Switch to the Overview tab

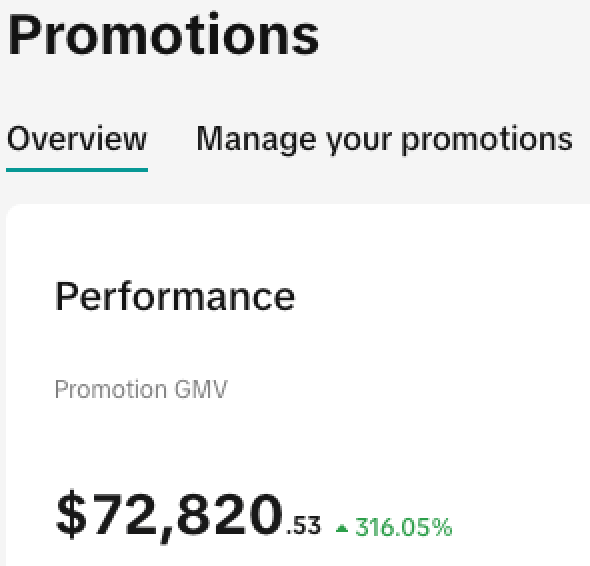click(x=77, y=139)
